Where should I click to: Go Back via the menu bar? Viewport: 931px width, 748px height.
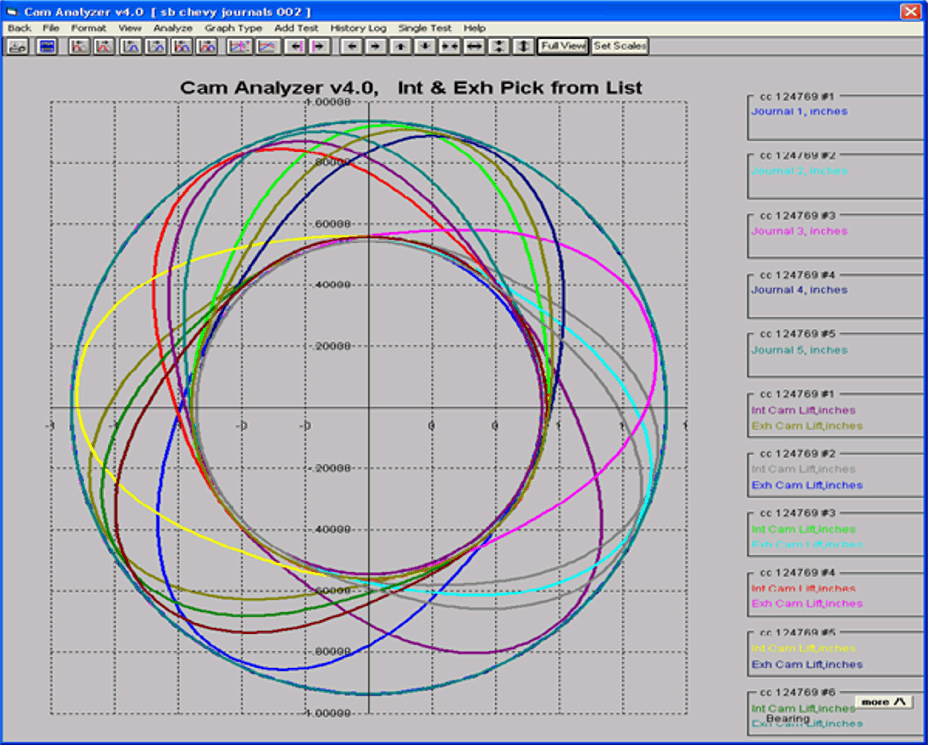[19, 28]
